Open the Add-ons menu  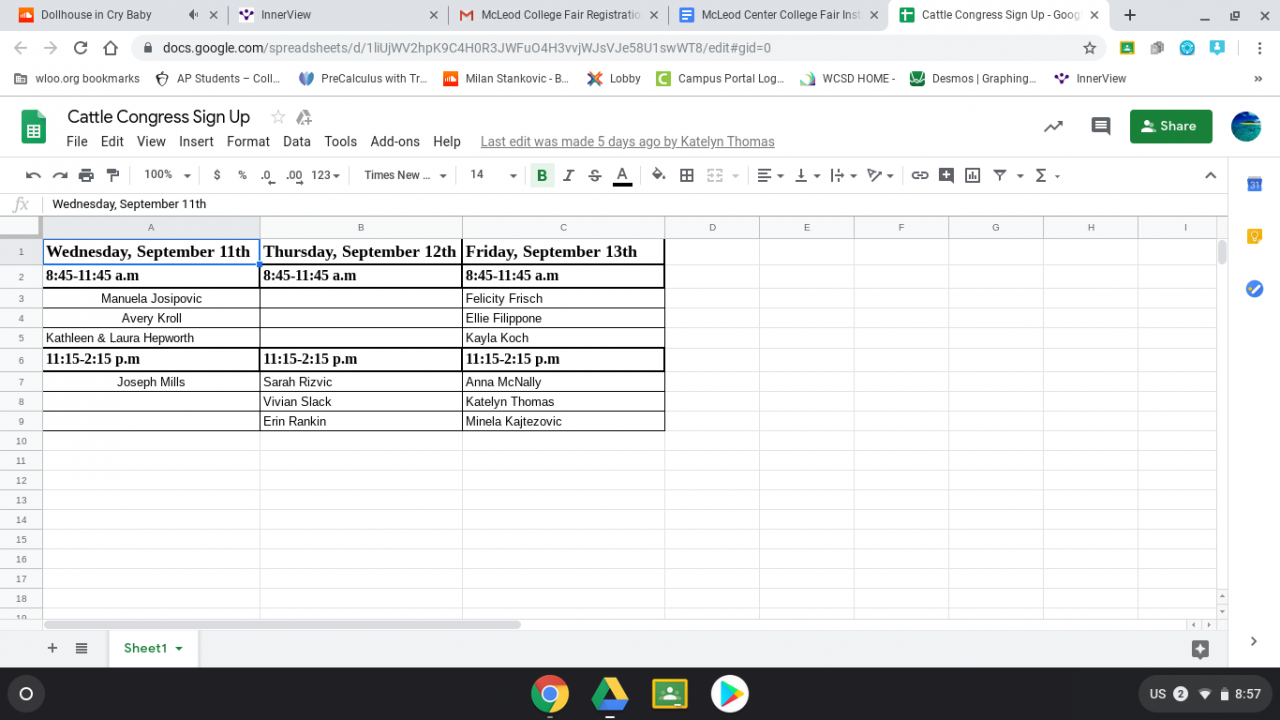(x=395, y=141)
